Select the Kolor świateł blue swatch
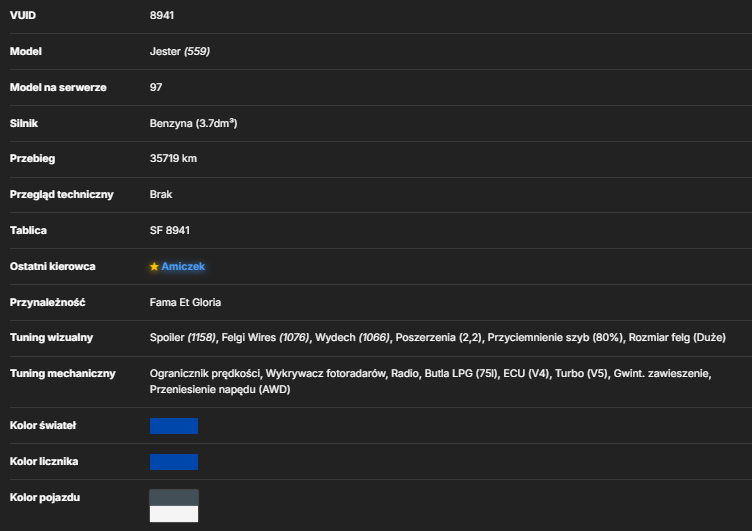752x531 pixels. [174, 426]
